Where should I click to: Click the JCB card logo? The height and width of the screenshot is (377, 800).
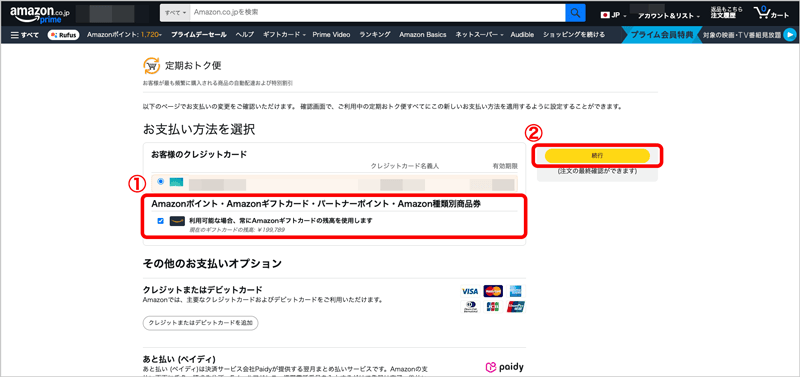[x=493, y=307]
